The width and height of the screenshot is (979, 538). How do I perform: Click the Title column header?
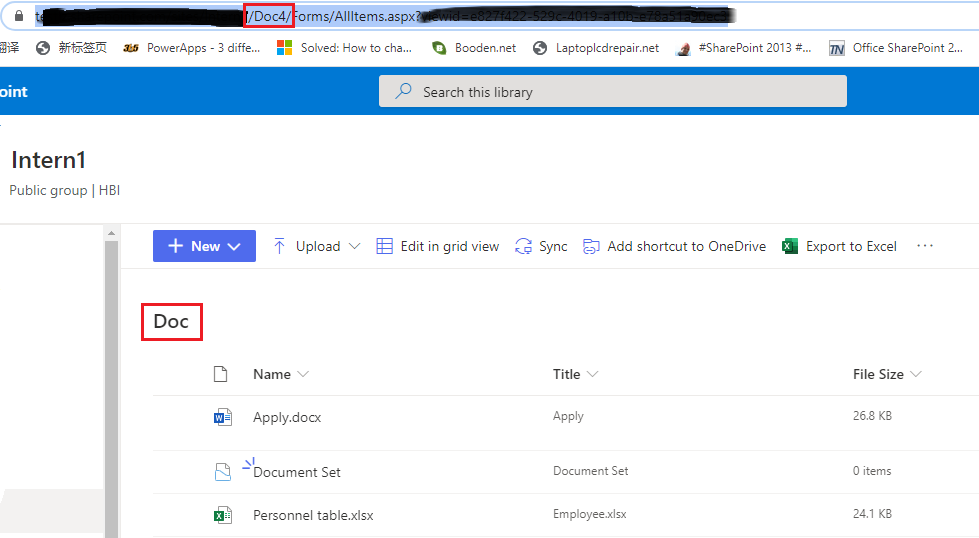(x=566, y=374)
